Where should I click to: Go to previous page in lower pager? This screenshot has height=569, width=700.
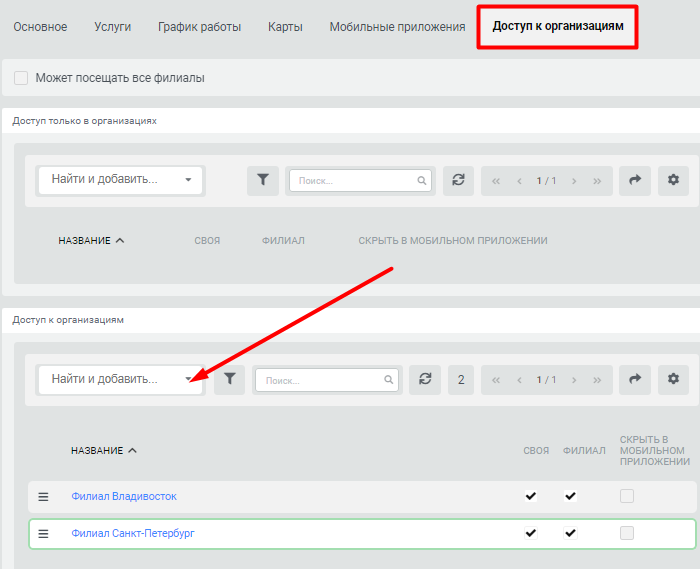click(x=519, y=380)
